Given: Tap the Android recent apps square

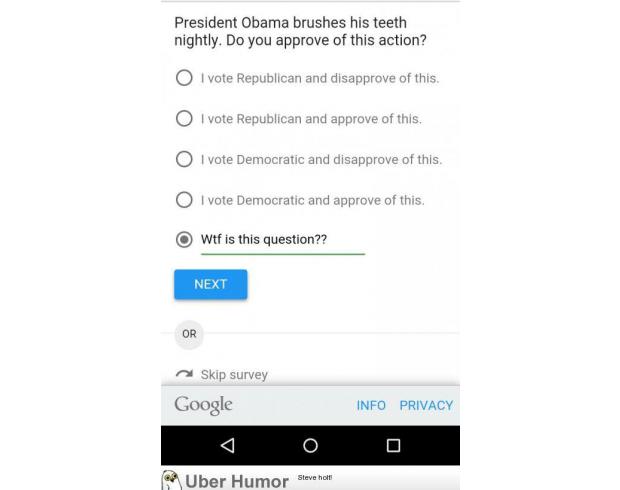Looking at the screenshot, I should tap(393, 445).
